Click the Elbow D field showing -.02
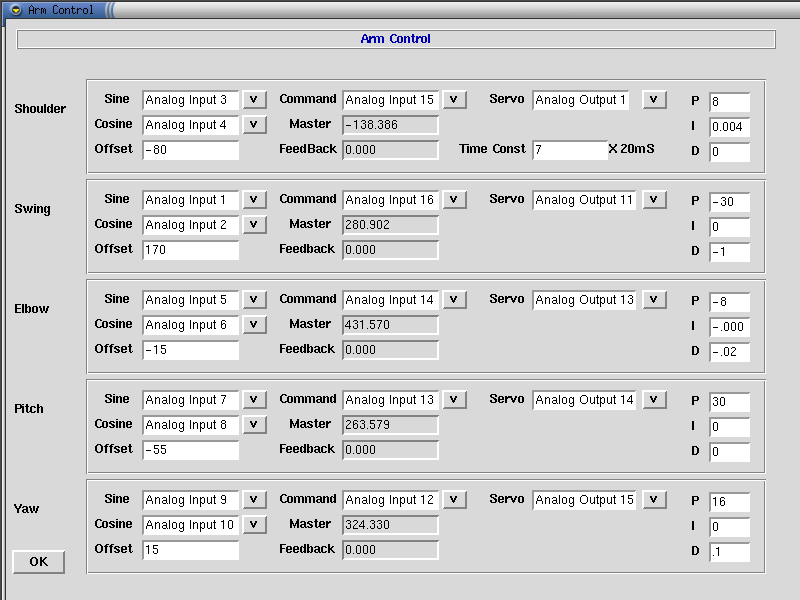The image size is (800, 600). [730, 352]
